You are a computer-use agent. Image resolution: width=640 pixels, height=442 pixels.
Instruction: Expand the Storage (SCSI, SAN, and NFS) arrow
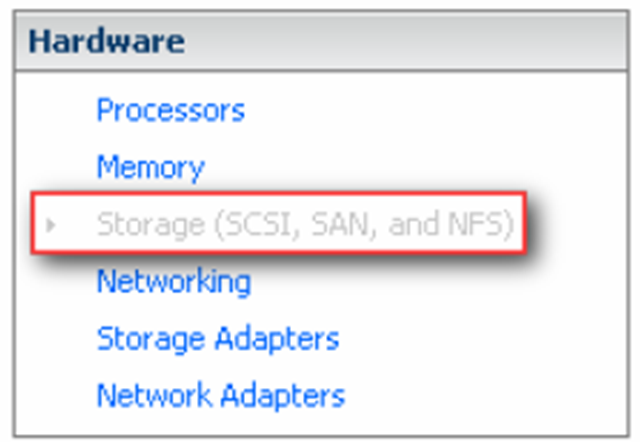click(50, 225)
